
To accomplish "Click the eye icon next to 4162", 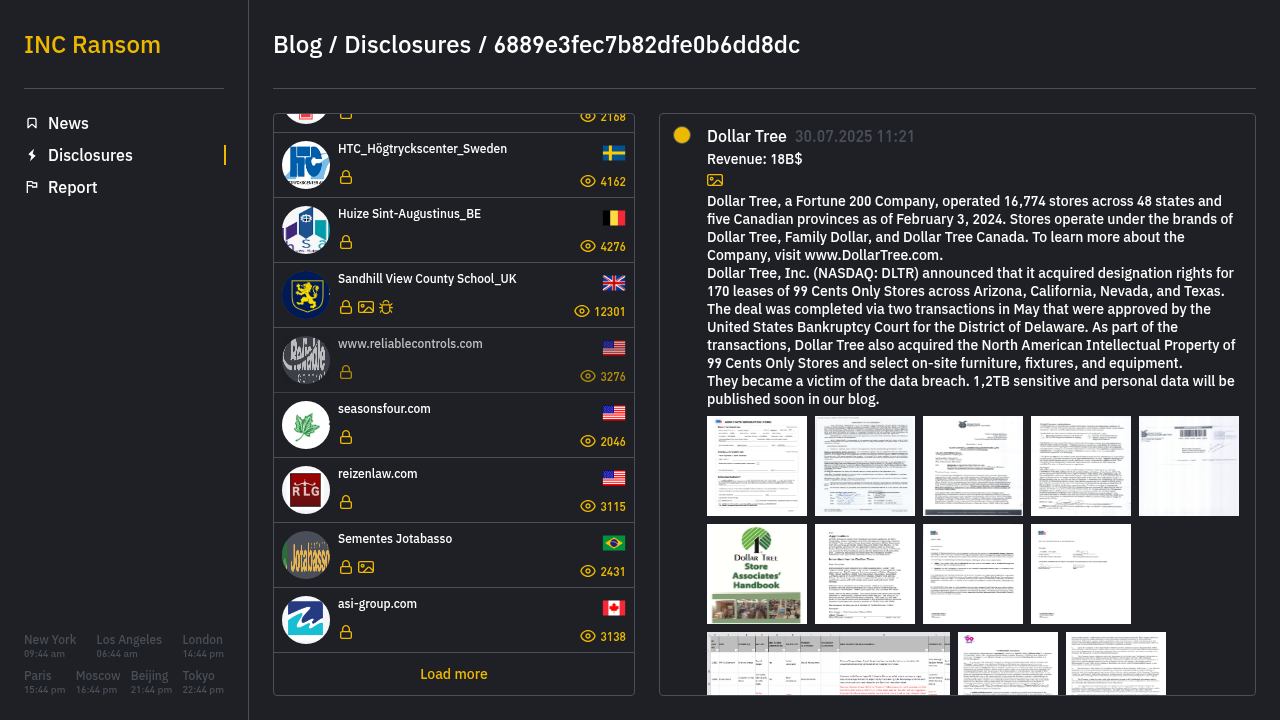I will coord(588,181).
